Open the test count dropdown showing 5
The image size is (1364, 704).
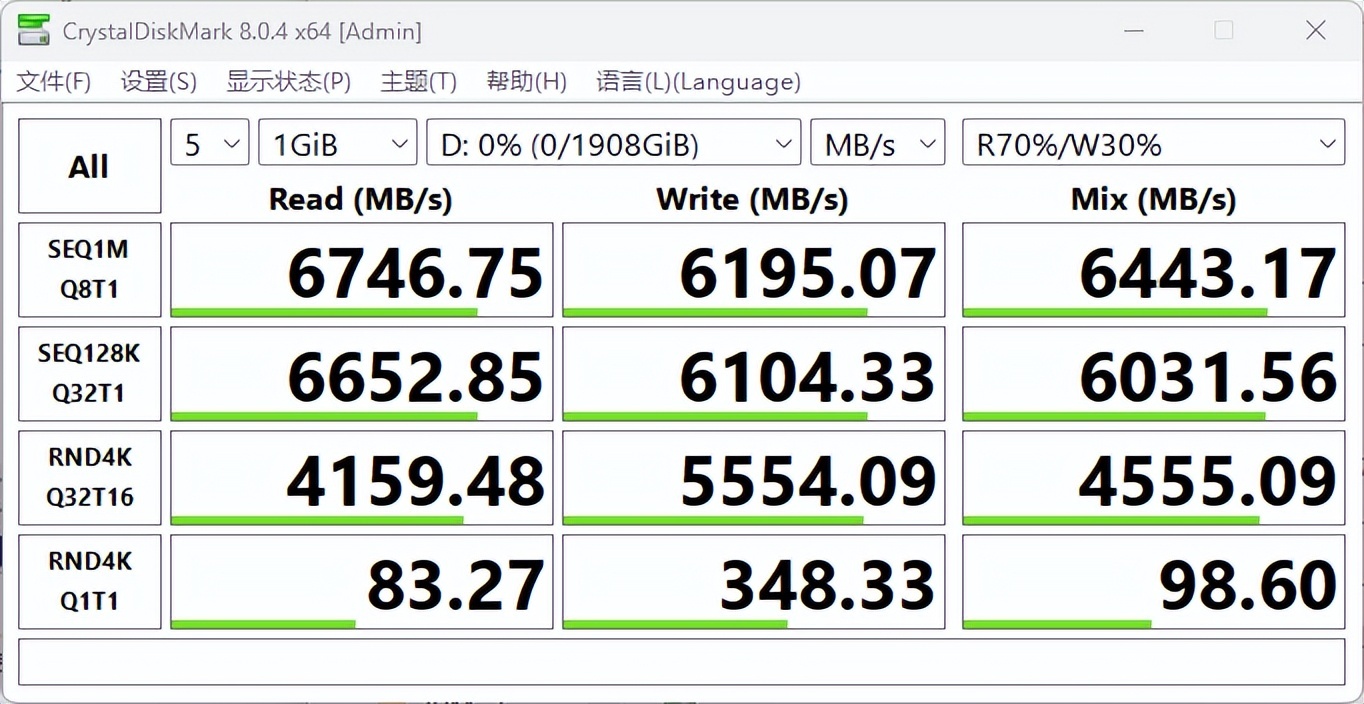210,145
